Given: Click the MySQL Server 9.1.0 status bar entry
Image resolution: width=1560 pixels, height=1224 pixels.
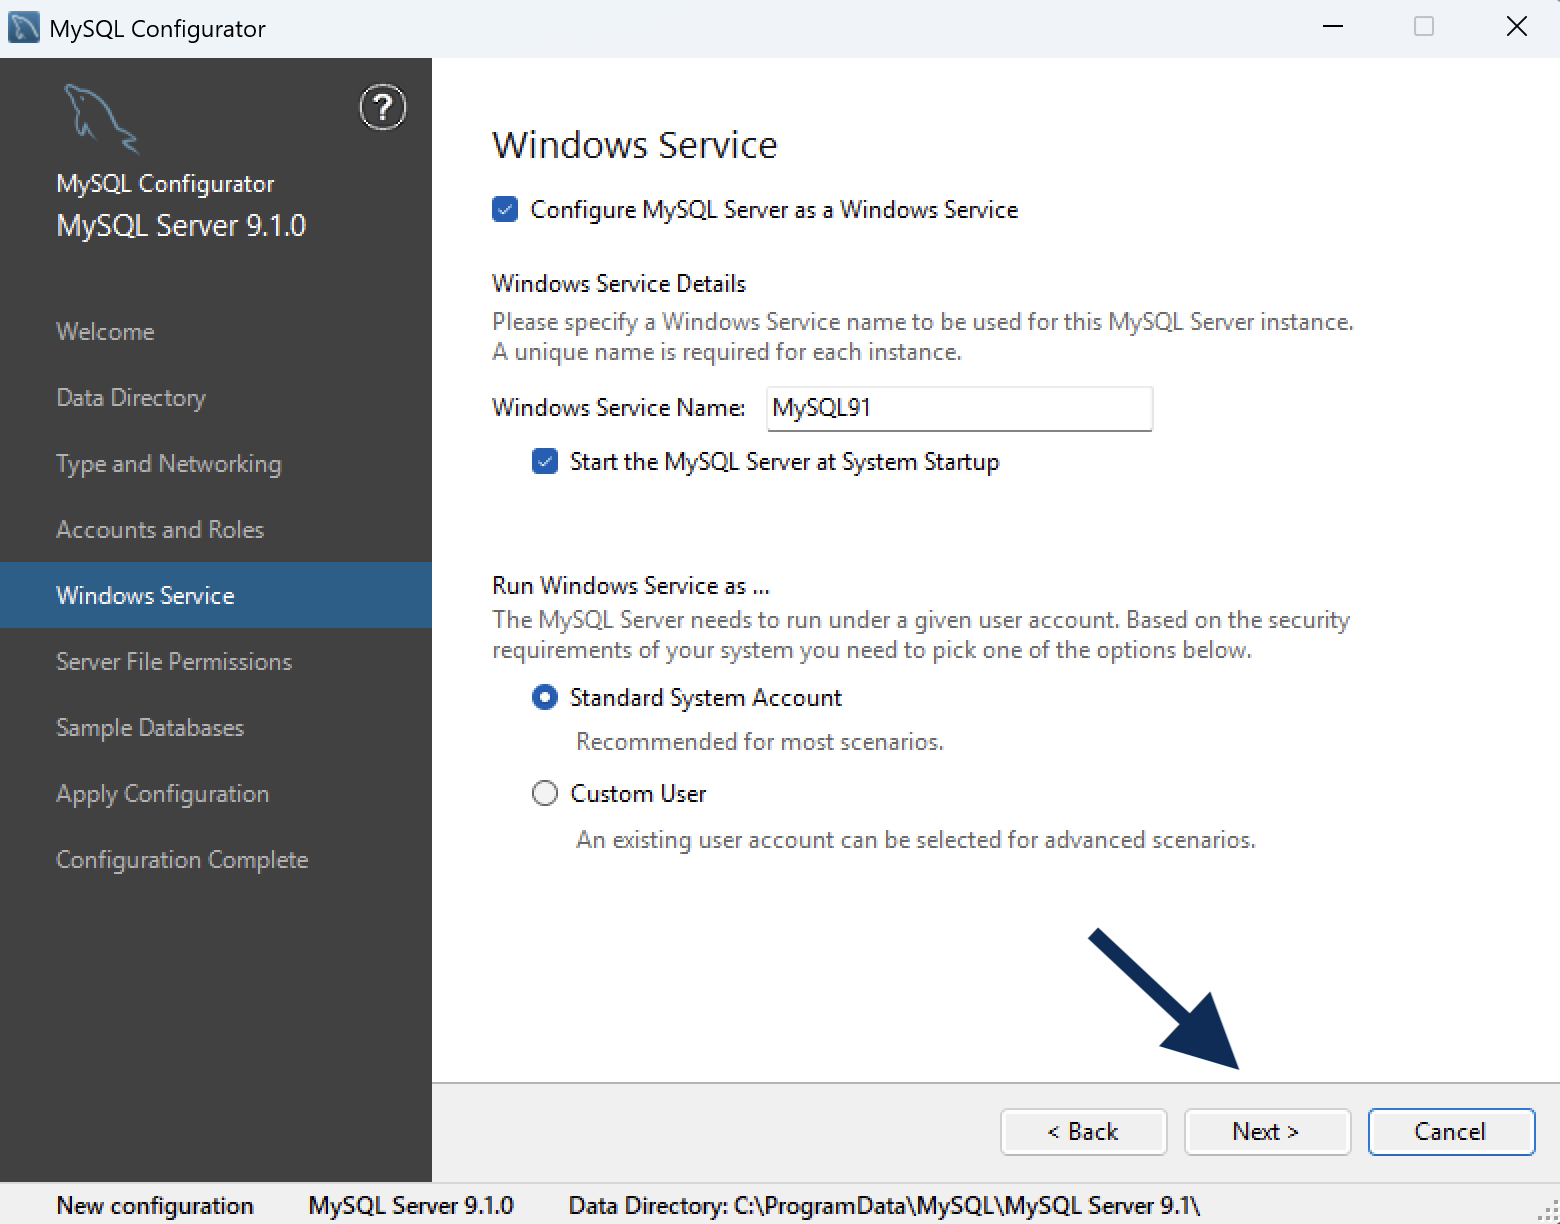Looking at the screenshot, I should click(411, 1206).
